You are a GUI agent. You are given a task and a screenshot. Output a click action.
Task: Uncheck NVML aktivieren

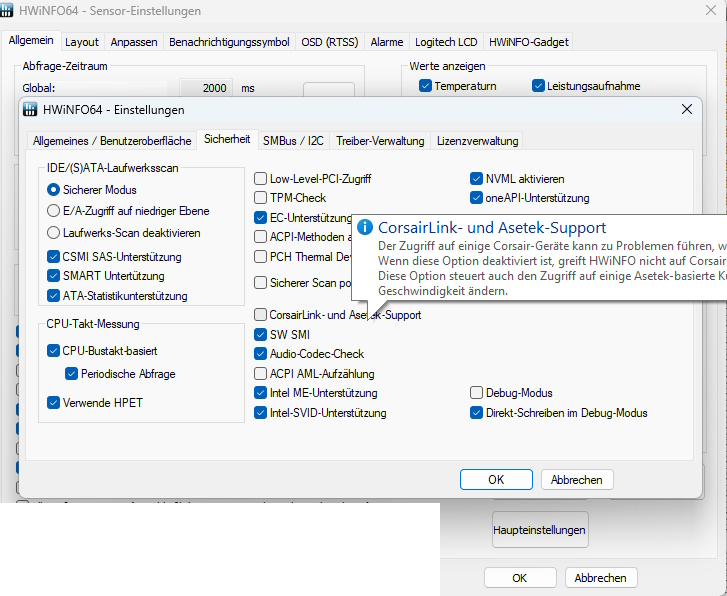476,179
